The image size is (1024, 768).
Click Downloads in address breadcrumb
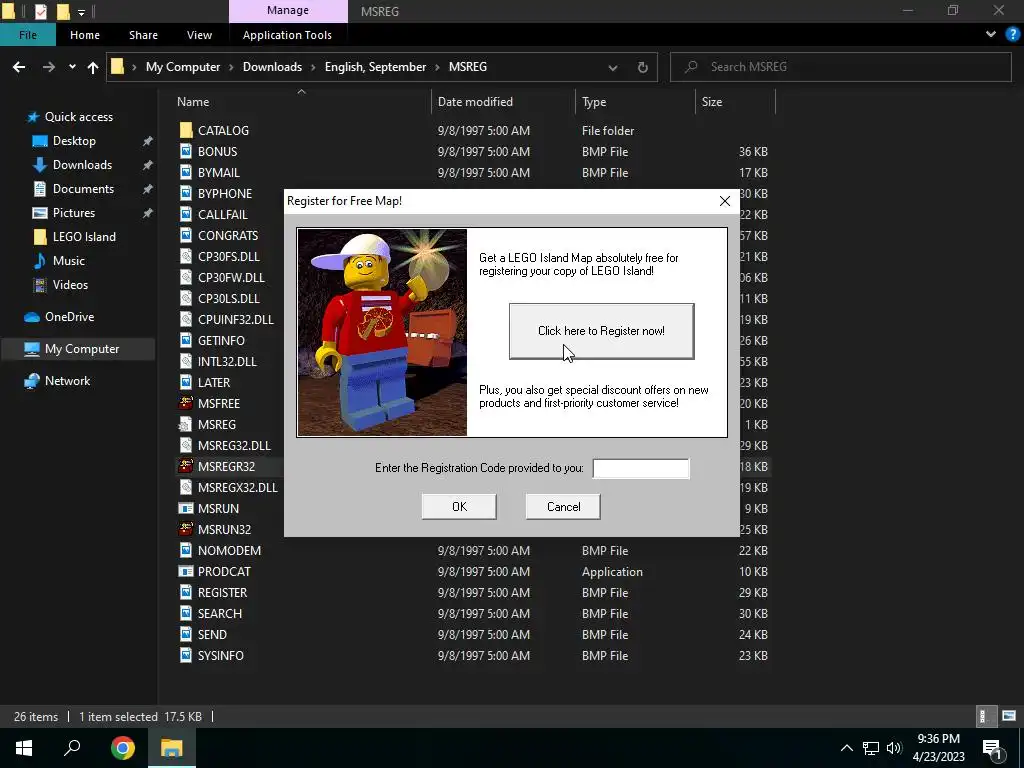[272, 67]
